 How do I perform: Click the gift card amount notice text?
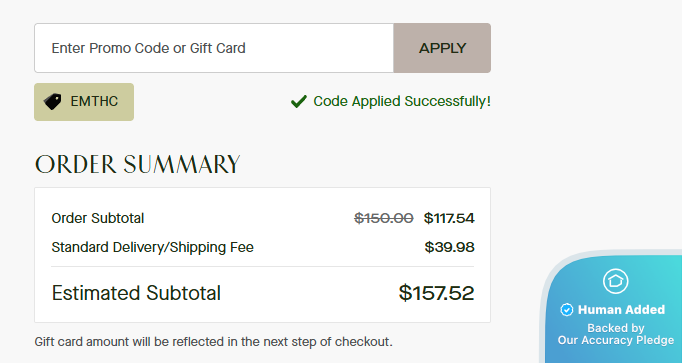pos(214,342)
